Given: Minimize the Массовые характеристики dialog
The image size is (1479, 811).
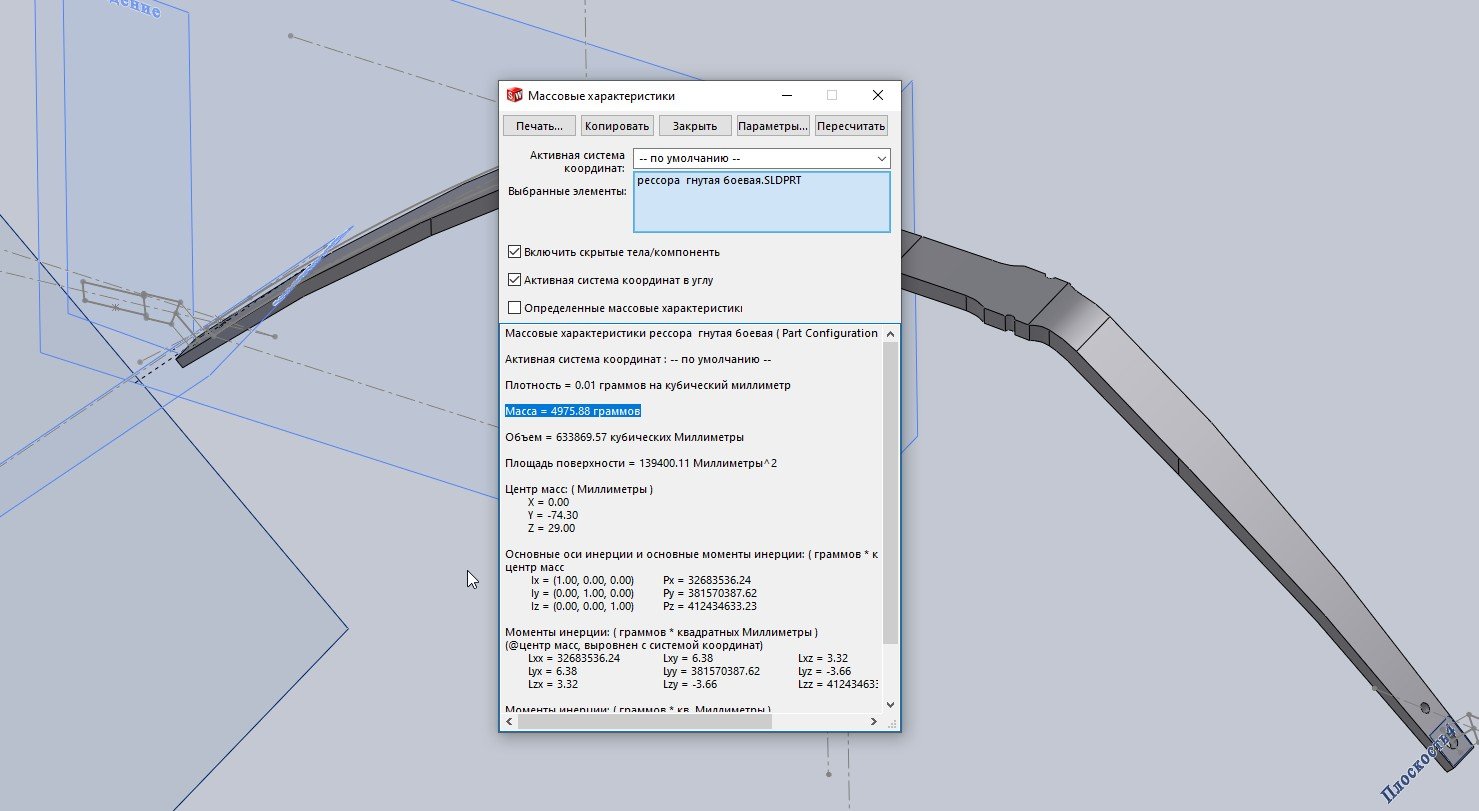Looking at the screenshot, I should [x=786, y=96].
